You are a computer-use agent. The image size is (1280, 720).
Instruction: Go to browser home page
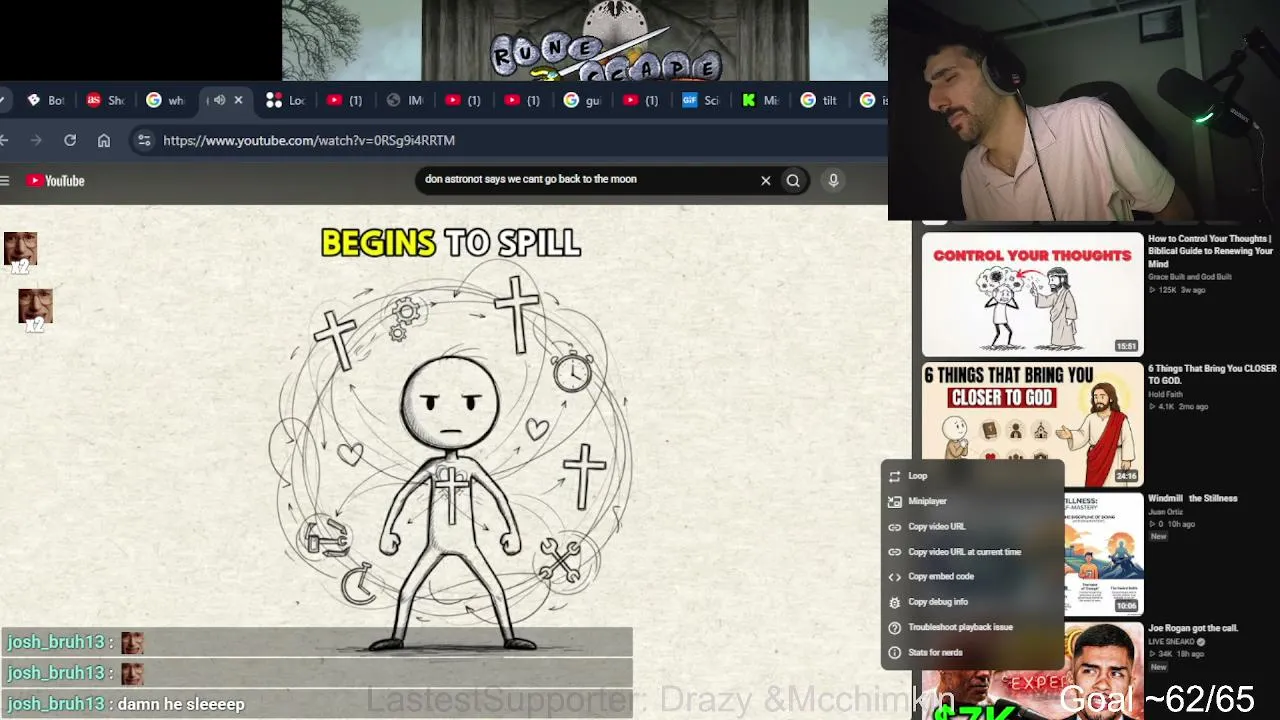(104, 141)
